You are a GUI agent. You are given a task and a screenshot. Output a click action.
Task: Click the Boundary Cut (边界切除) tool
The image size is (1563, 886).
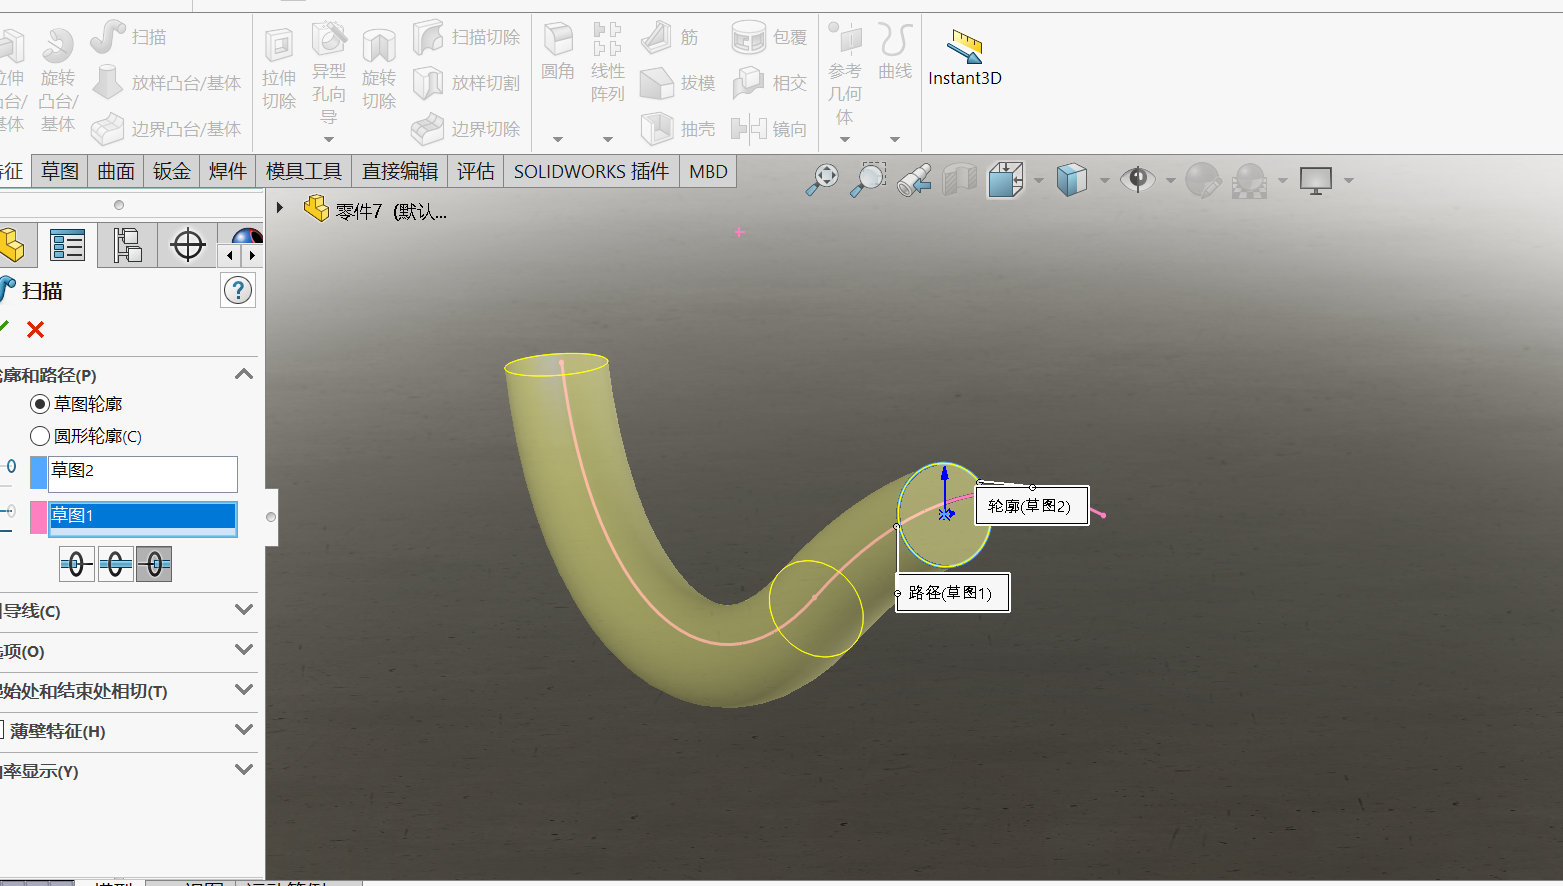coord(466,129)
